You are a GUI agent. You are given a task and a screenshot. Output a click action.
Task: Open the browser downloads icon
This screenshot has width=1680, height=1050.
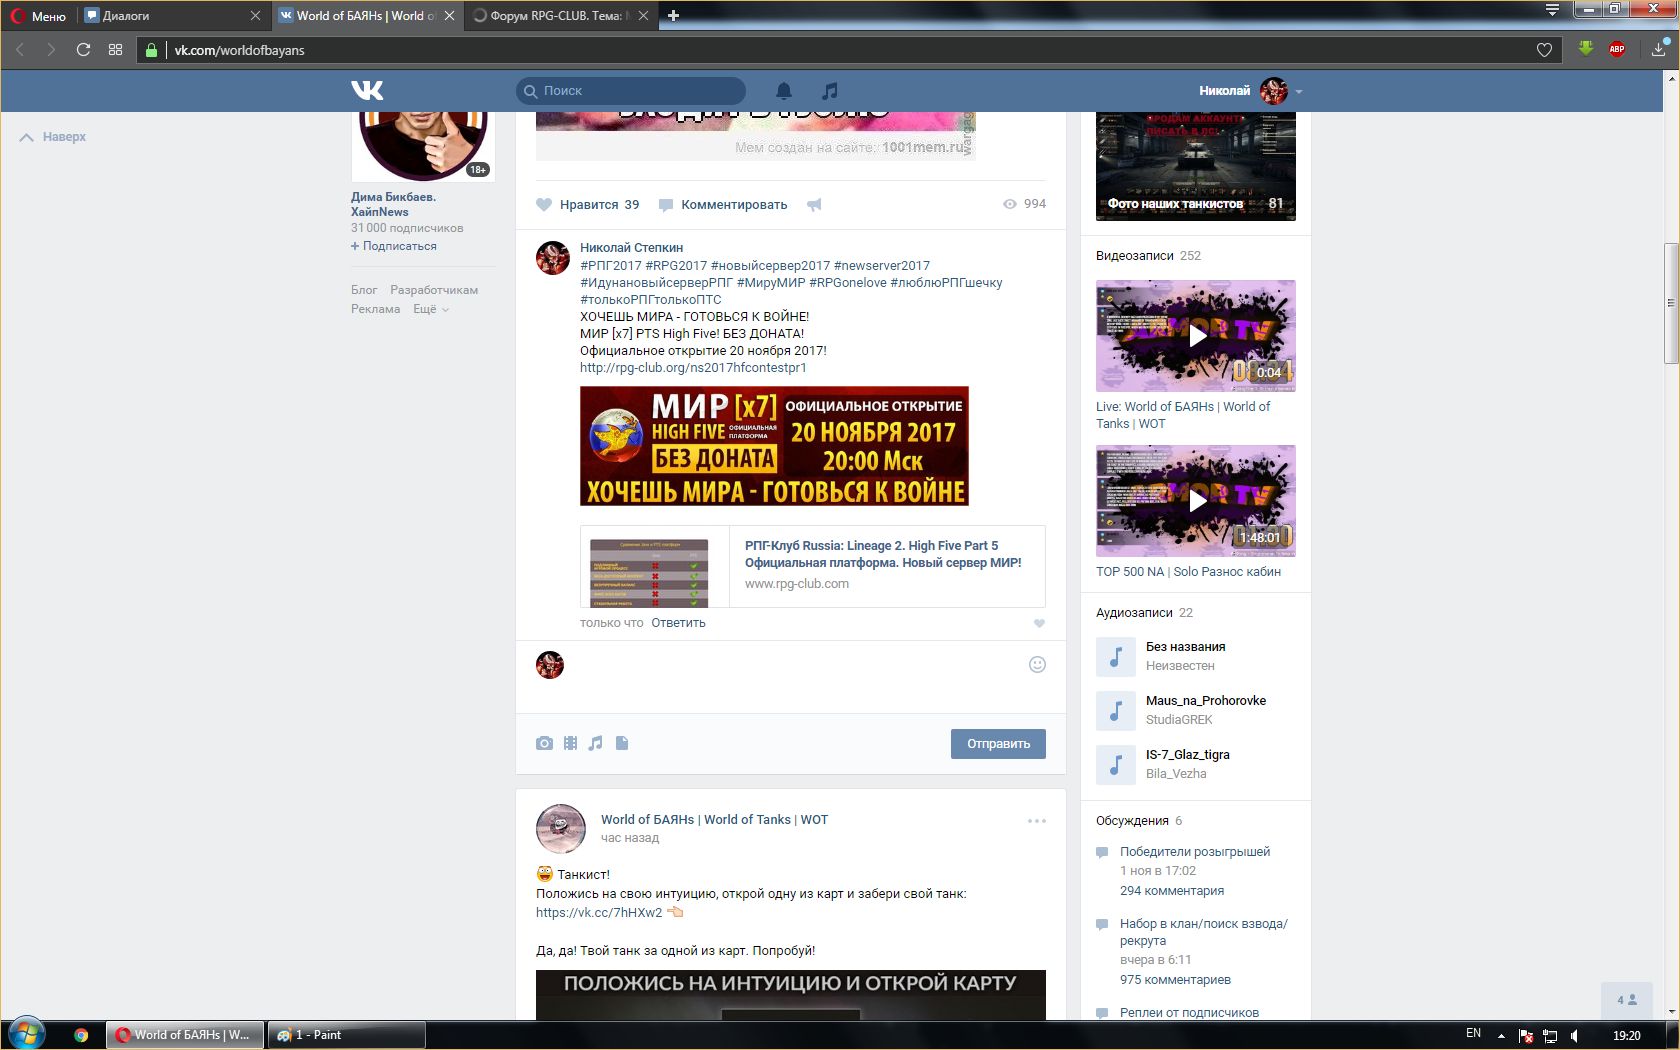[1659, 49]
